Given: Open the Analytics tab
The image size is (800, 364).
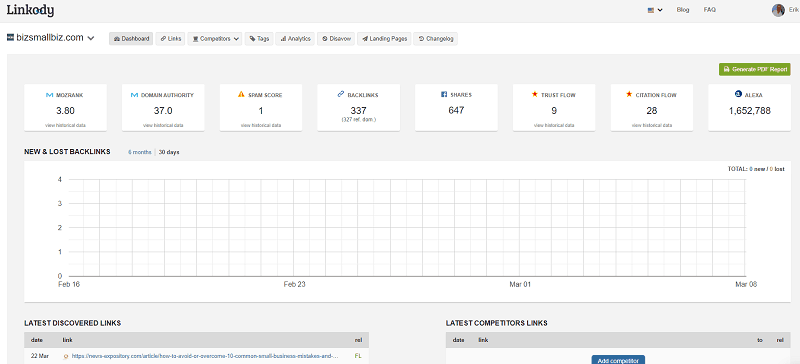Looking at the screenshot, I should [x=295, y=39].
